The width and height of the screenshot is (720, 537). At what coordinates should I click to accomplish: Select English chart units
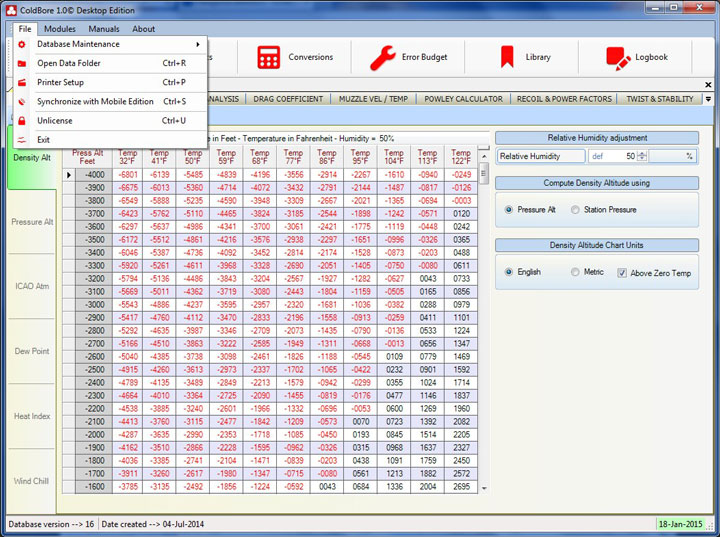(508, 272)
